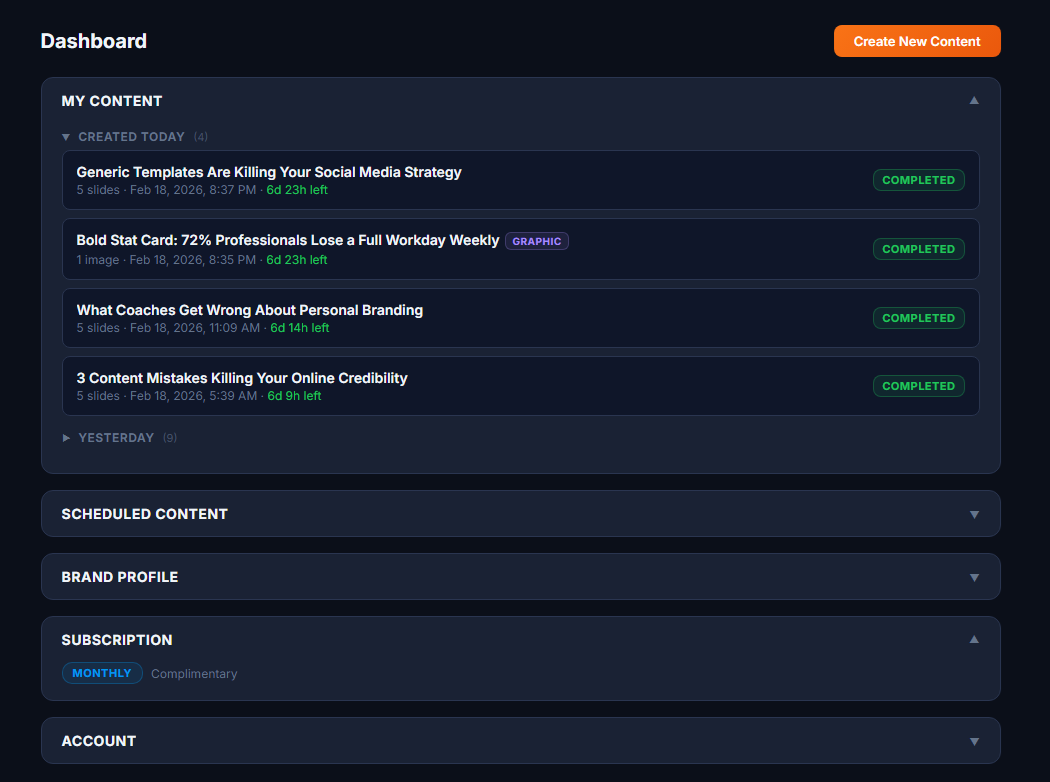This screenshot has height=782, width=1050.
Task: Click the Complimentary subscription label
Action: click(x=194, y=673)
